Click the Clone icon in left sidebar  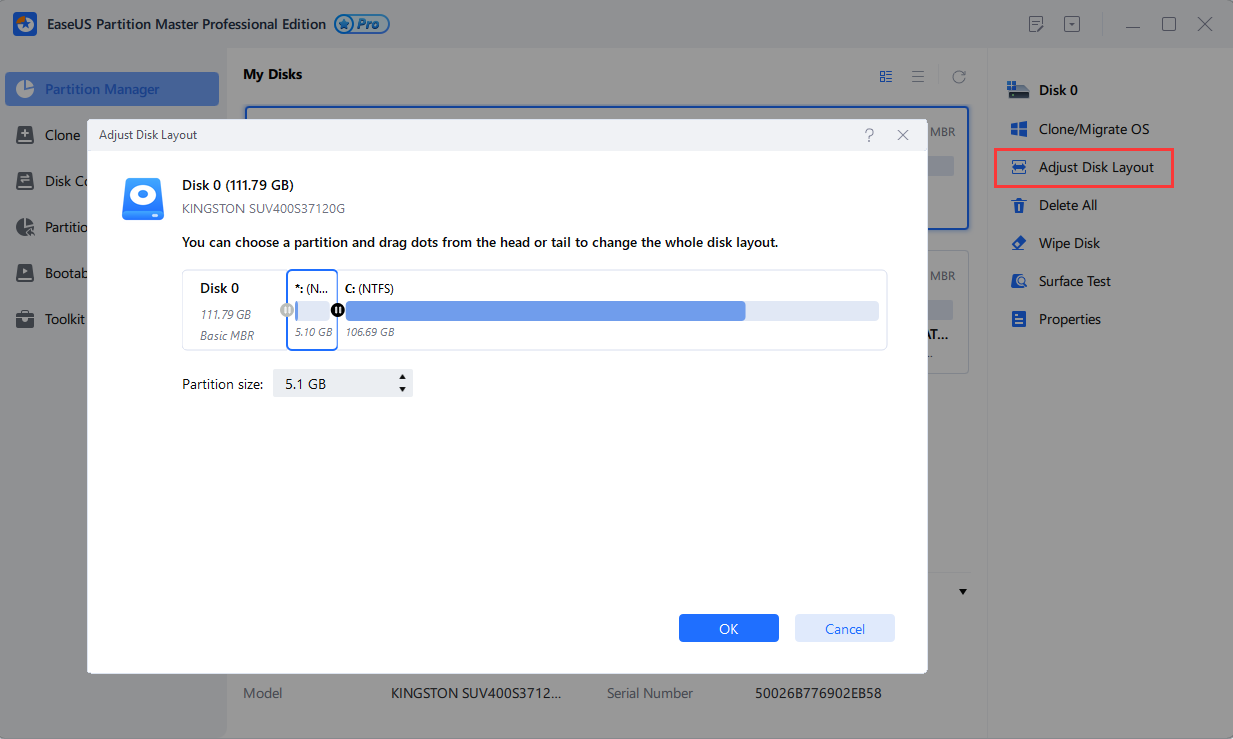tap(27, 135)
